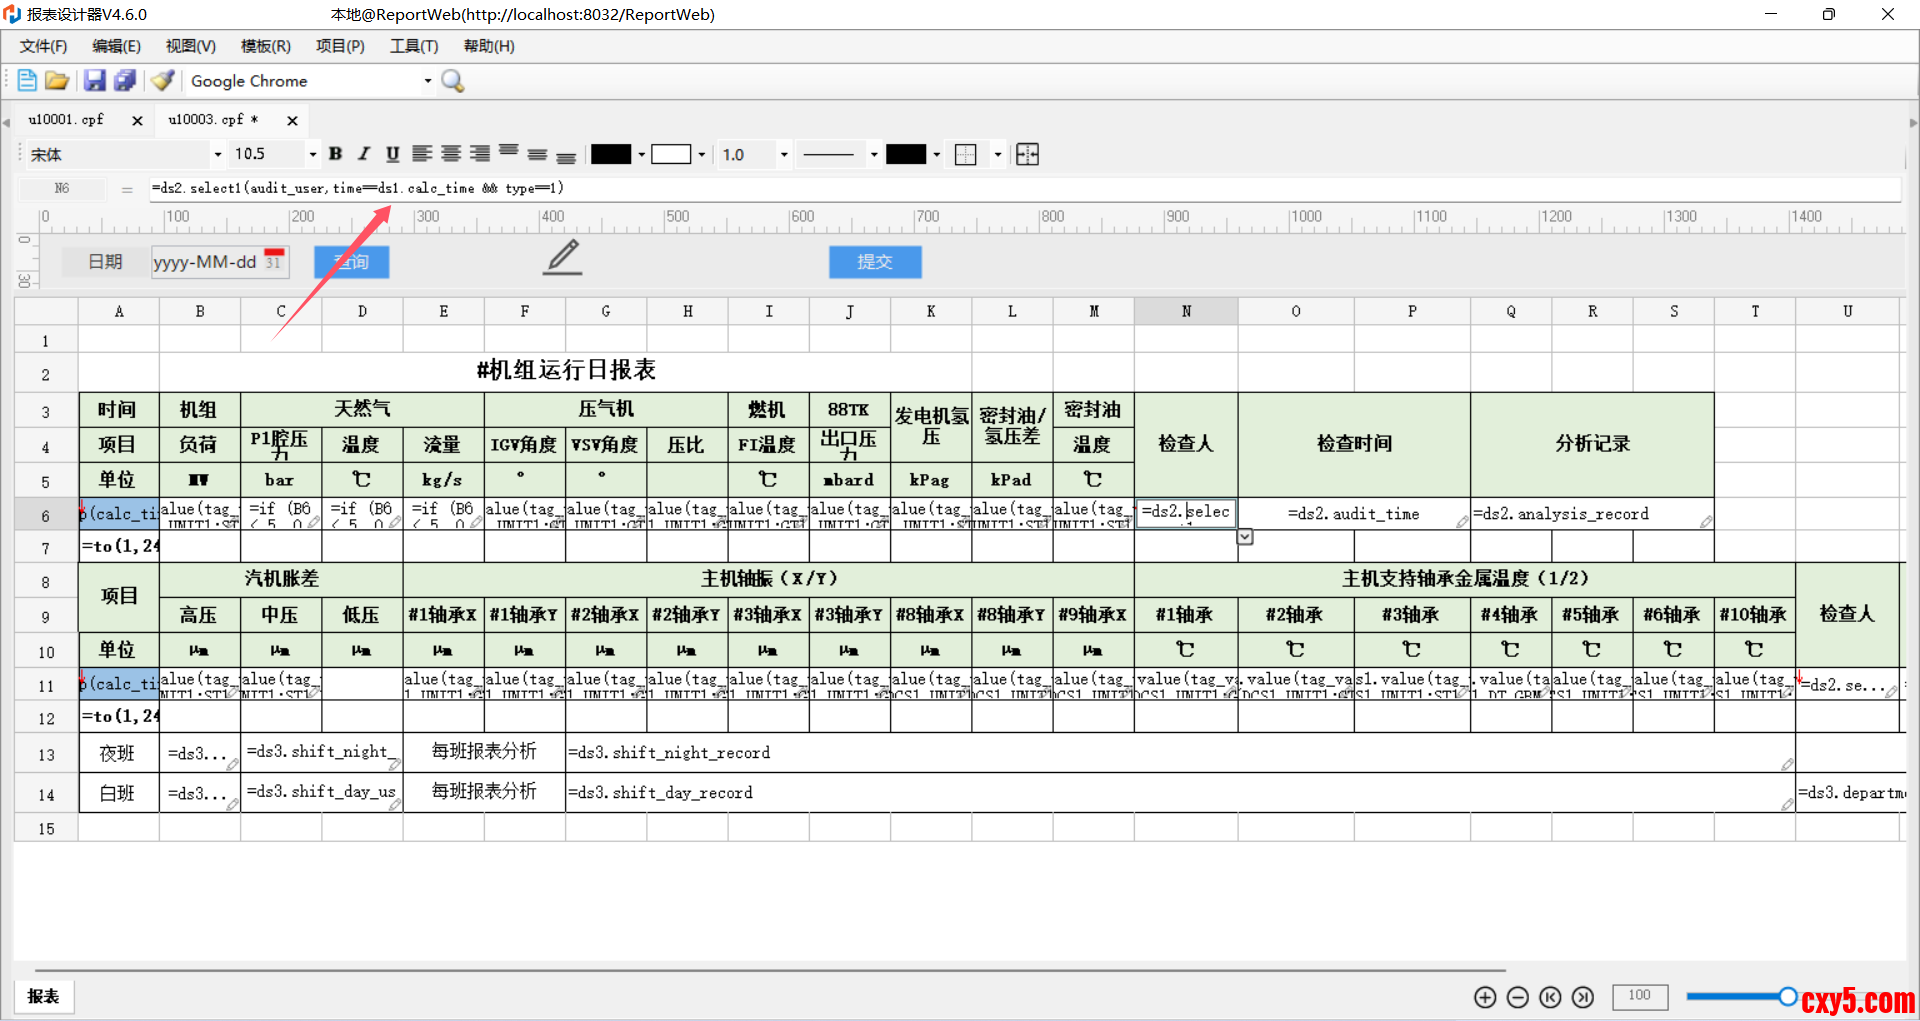Screen dimensions: 1920x1021
Task: Toggle italic formatting
Action: [364, 154]
